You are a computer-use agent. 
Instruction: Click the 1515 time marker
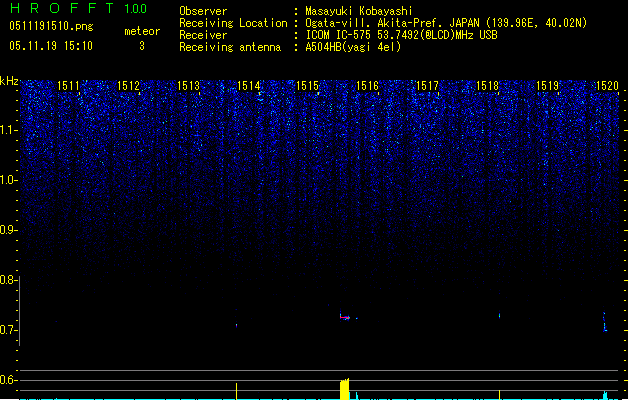(308, 86)
